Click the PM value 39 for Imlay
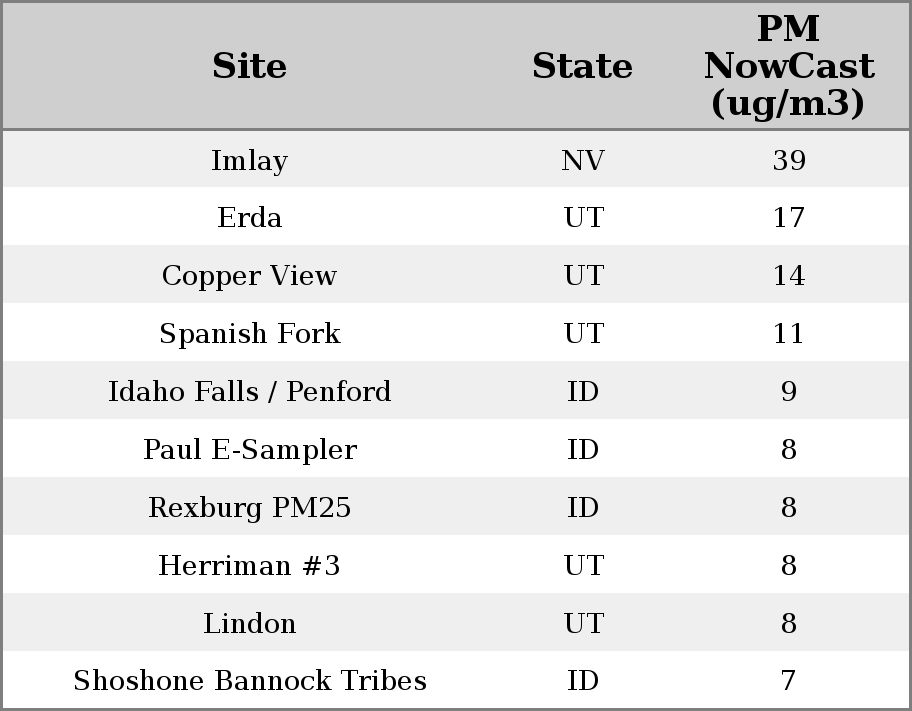The image size is (912, 711). coord(788,160)
